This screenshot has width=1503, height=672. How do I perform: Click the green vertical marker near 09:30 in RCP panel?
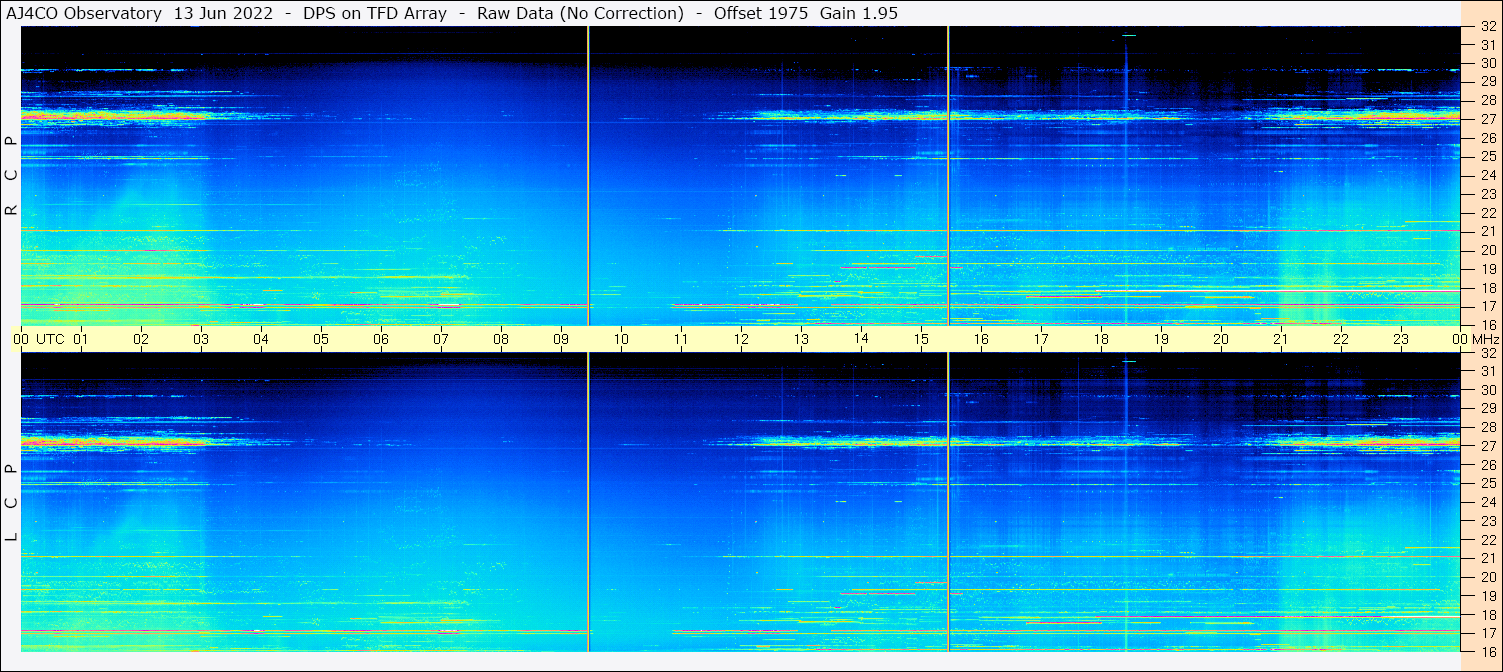coord(588,176)
